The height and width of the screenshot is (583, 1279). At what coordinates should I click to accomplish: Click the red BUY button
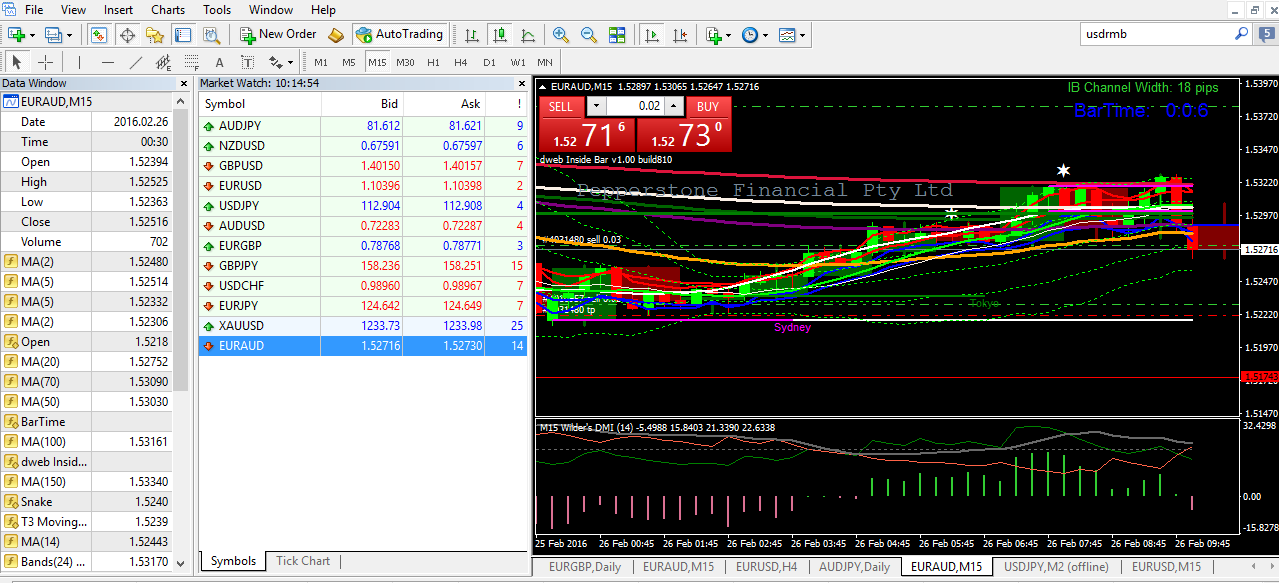click(708, 106)
